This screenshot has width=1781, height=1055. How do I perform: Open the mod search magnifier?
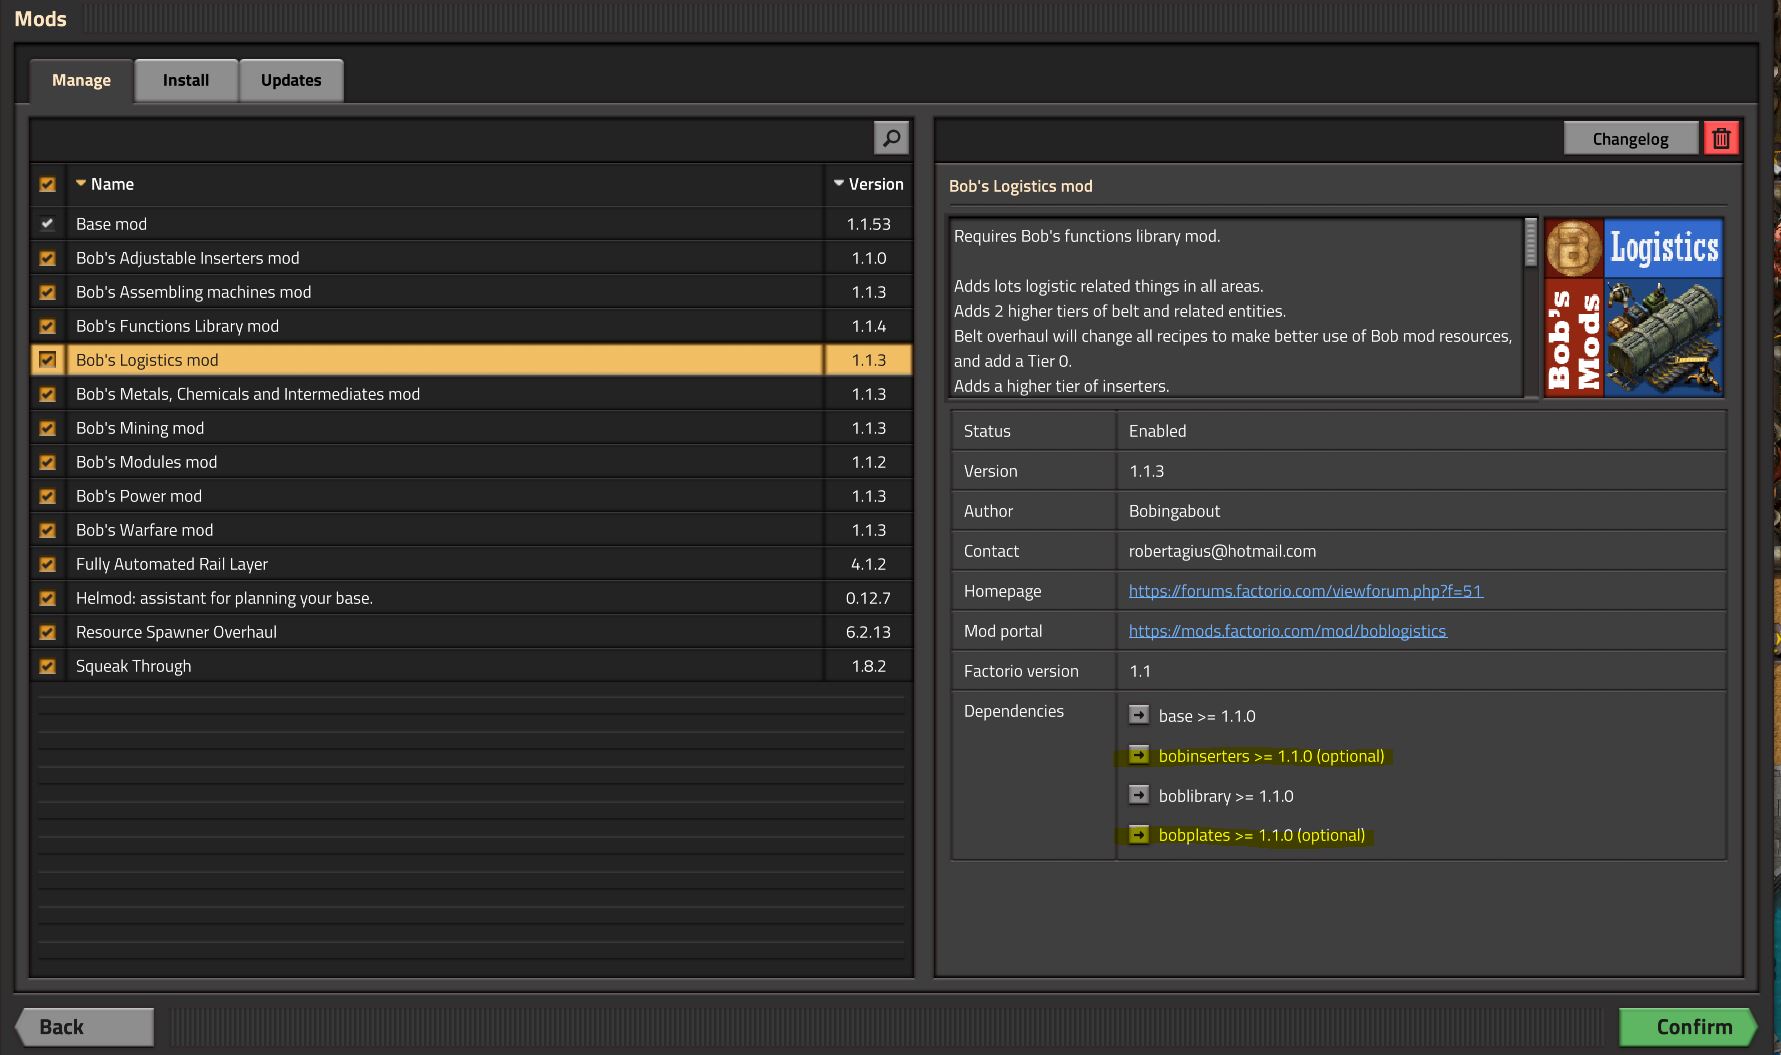(x=891, y=138)
